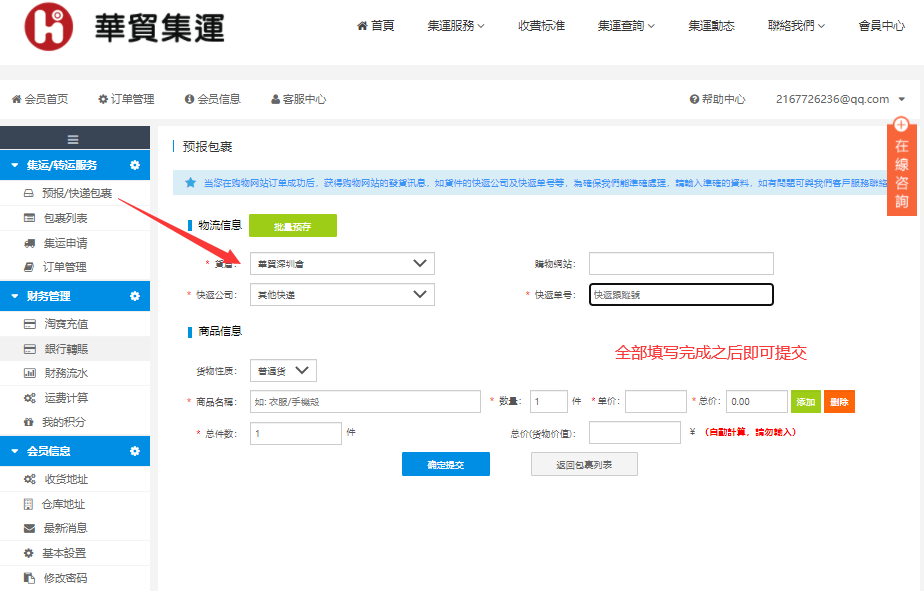
Task: Click the 華貿集運 logo icon
Action: pyautogui.click(x=50, y=27)
